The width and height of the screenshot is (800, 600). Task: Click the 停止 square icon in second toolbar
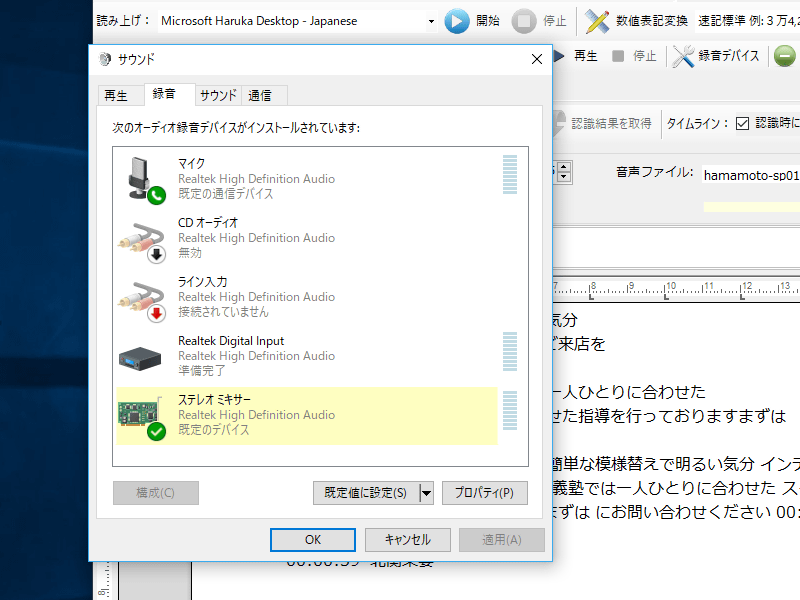click(x=618, y=56)
